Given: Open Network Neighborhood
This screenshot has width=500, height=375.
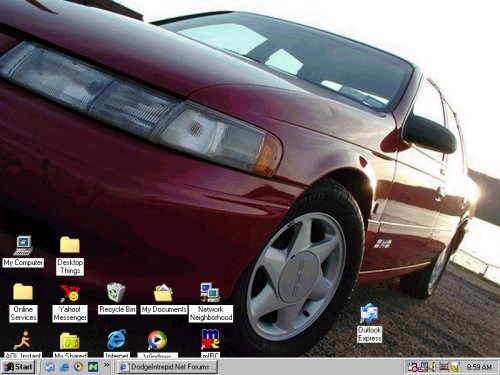Looking at the screenshot, I should [210, 292].
